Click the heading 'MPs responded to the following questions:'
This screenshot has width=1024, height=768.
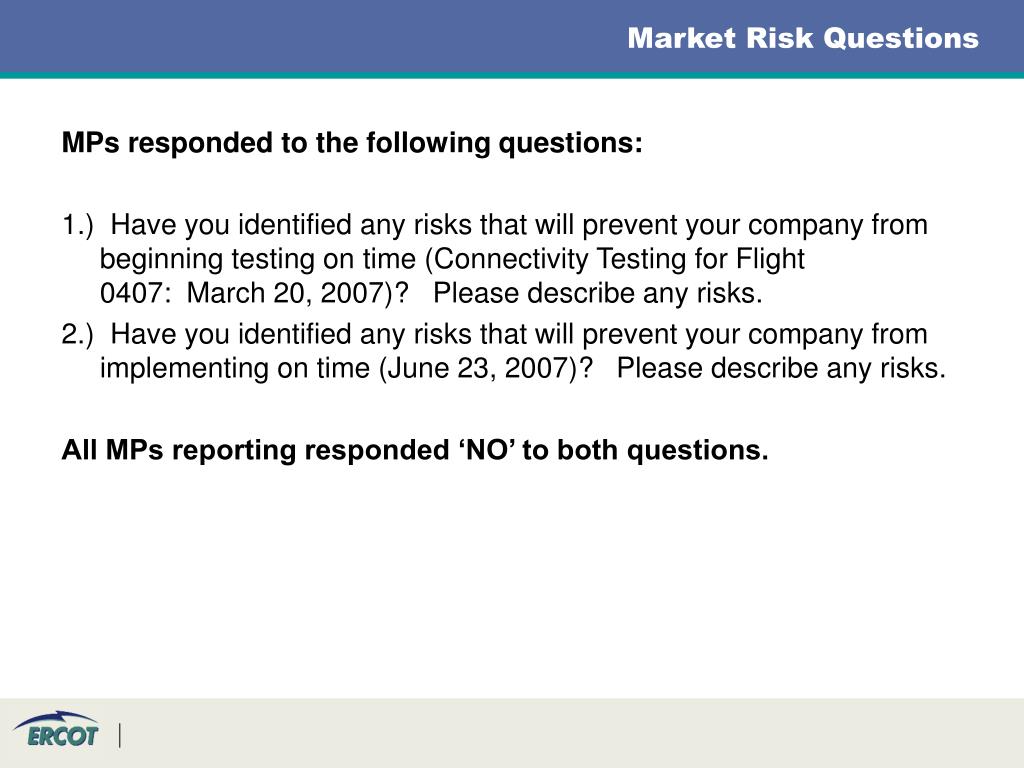pyautogui.click(x=352, y=143)
